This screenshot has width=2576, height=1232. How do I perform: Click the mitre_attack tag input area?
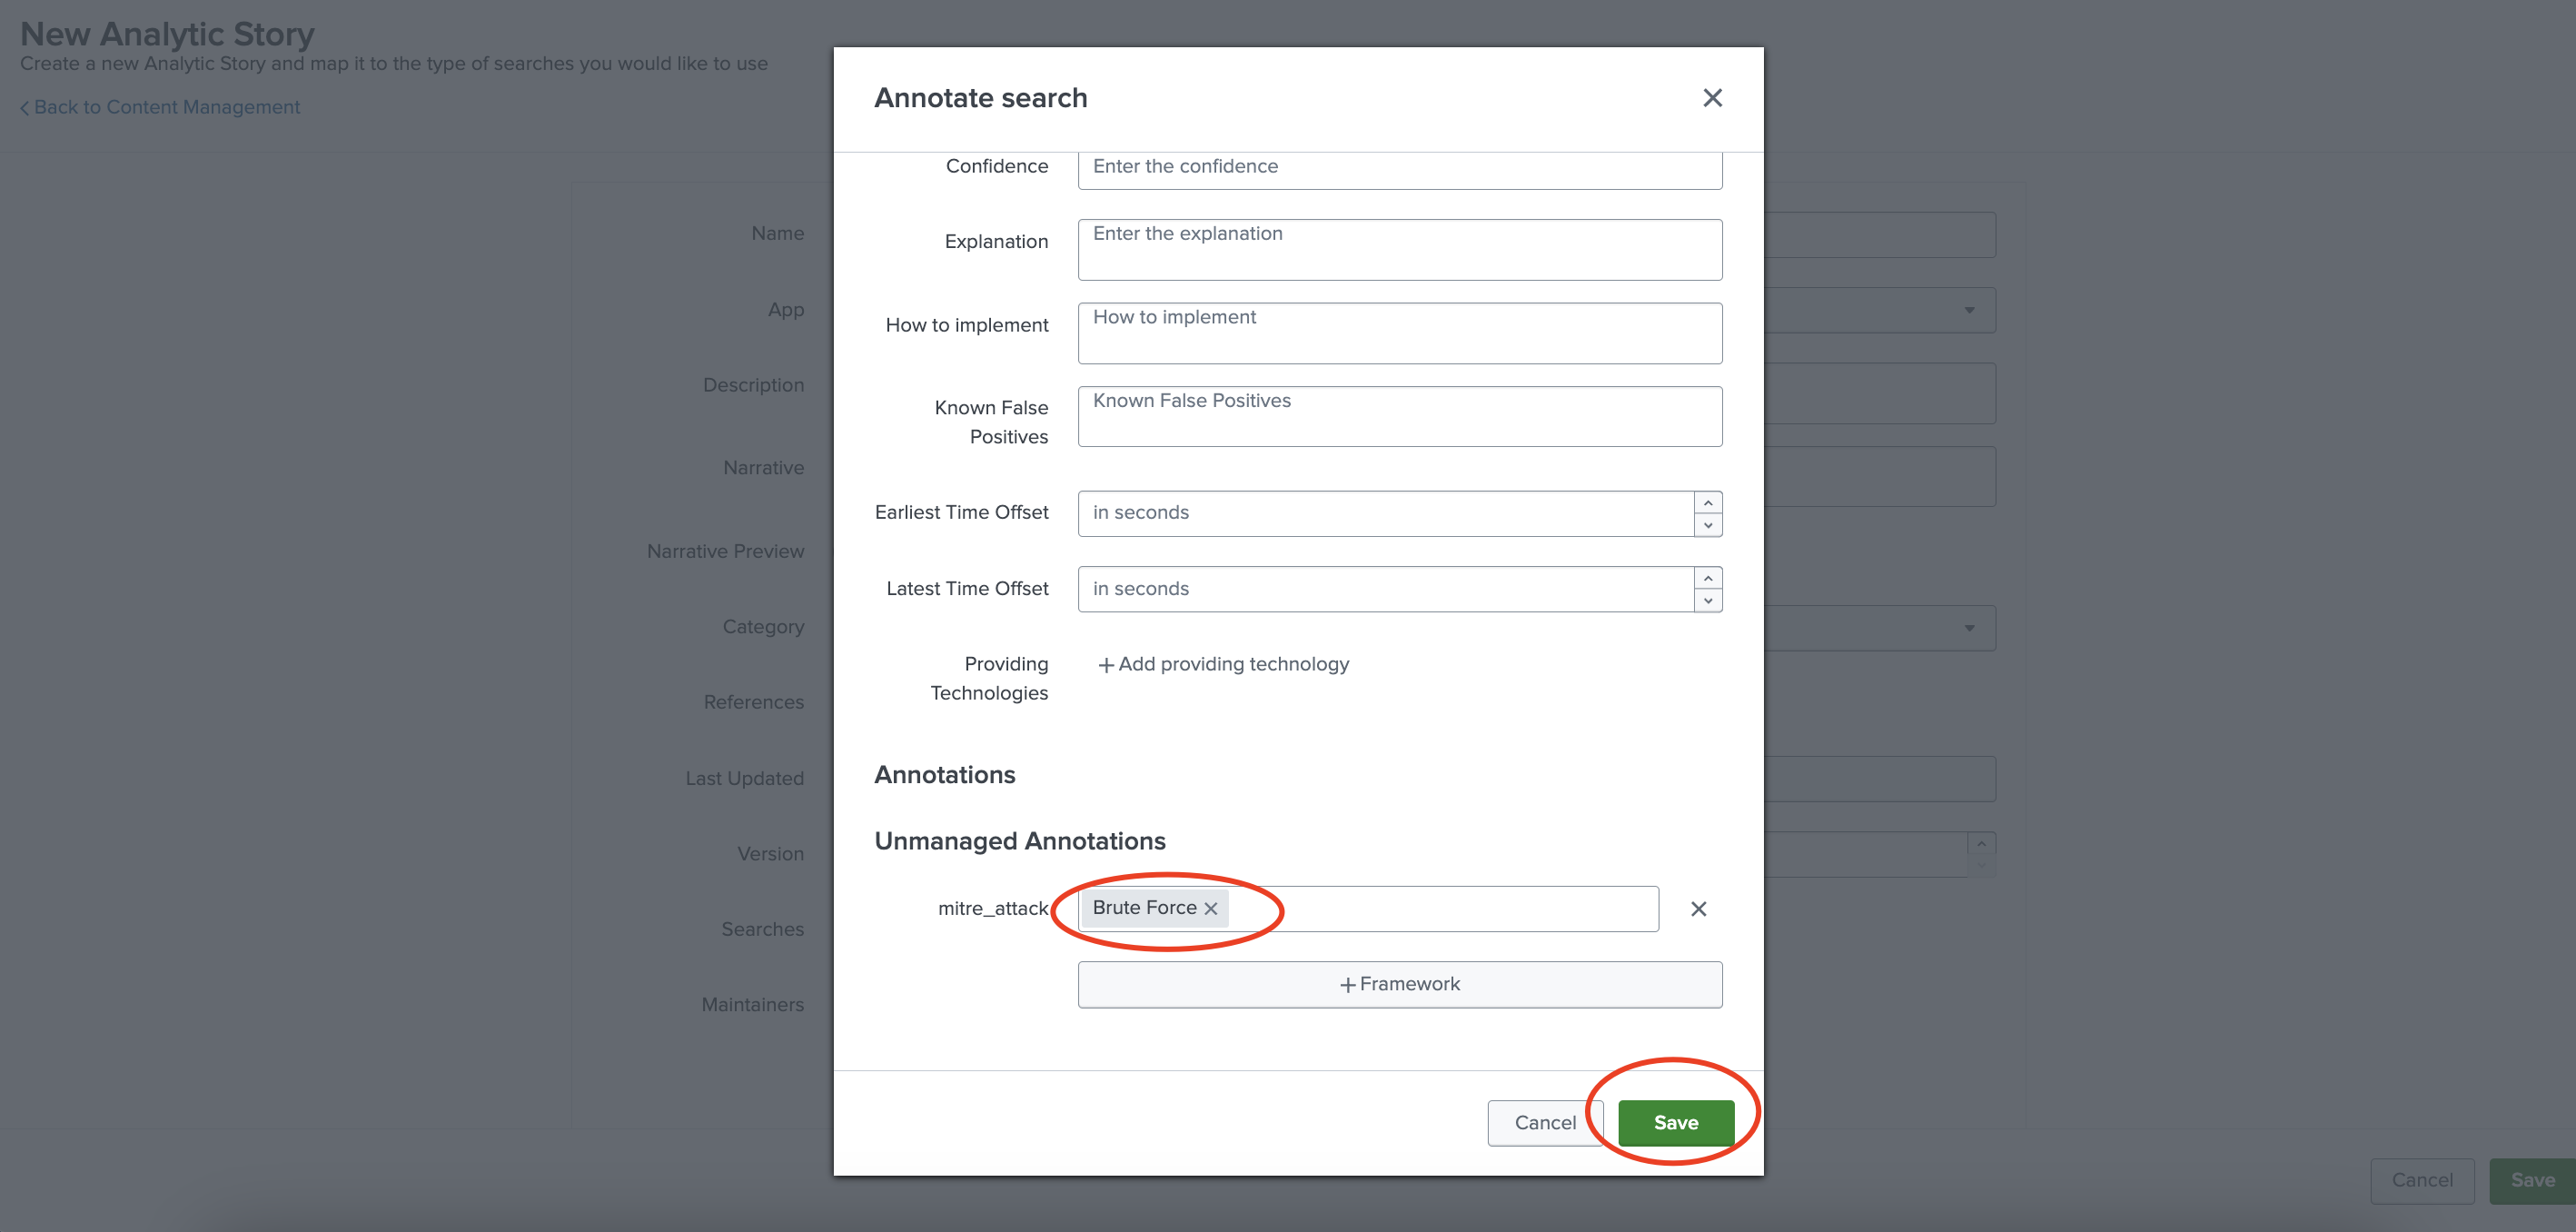[x=1440, y=909]
